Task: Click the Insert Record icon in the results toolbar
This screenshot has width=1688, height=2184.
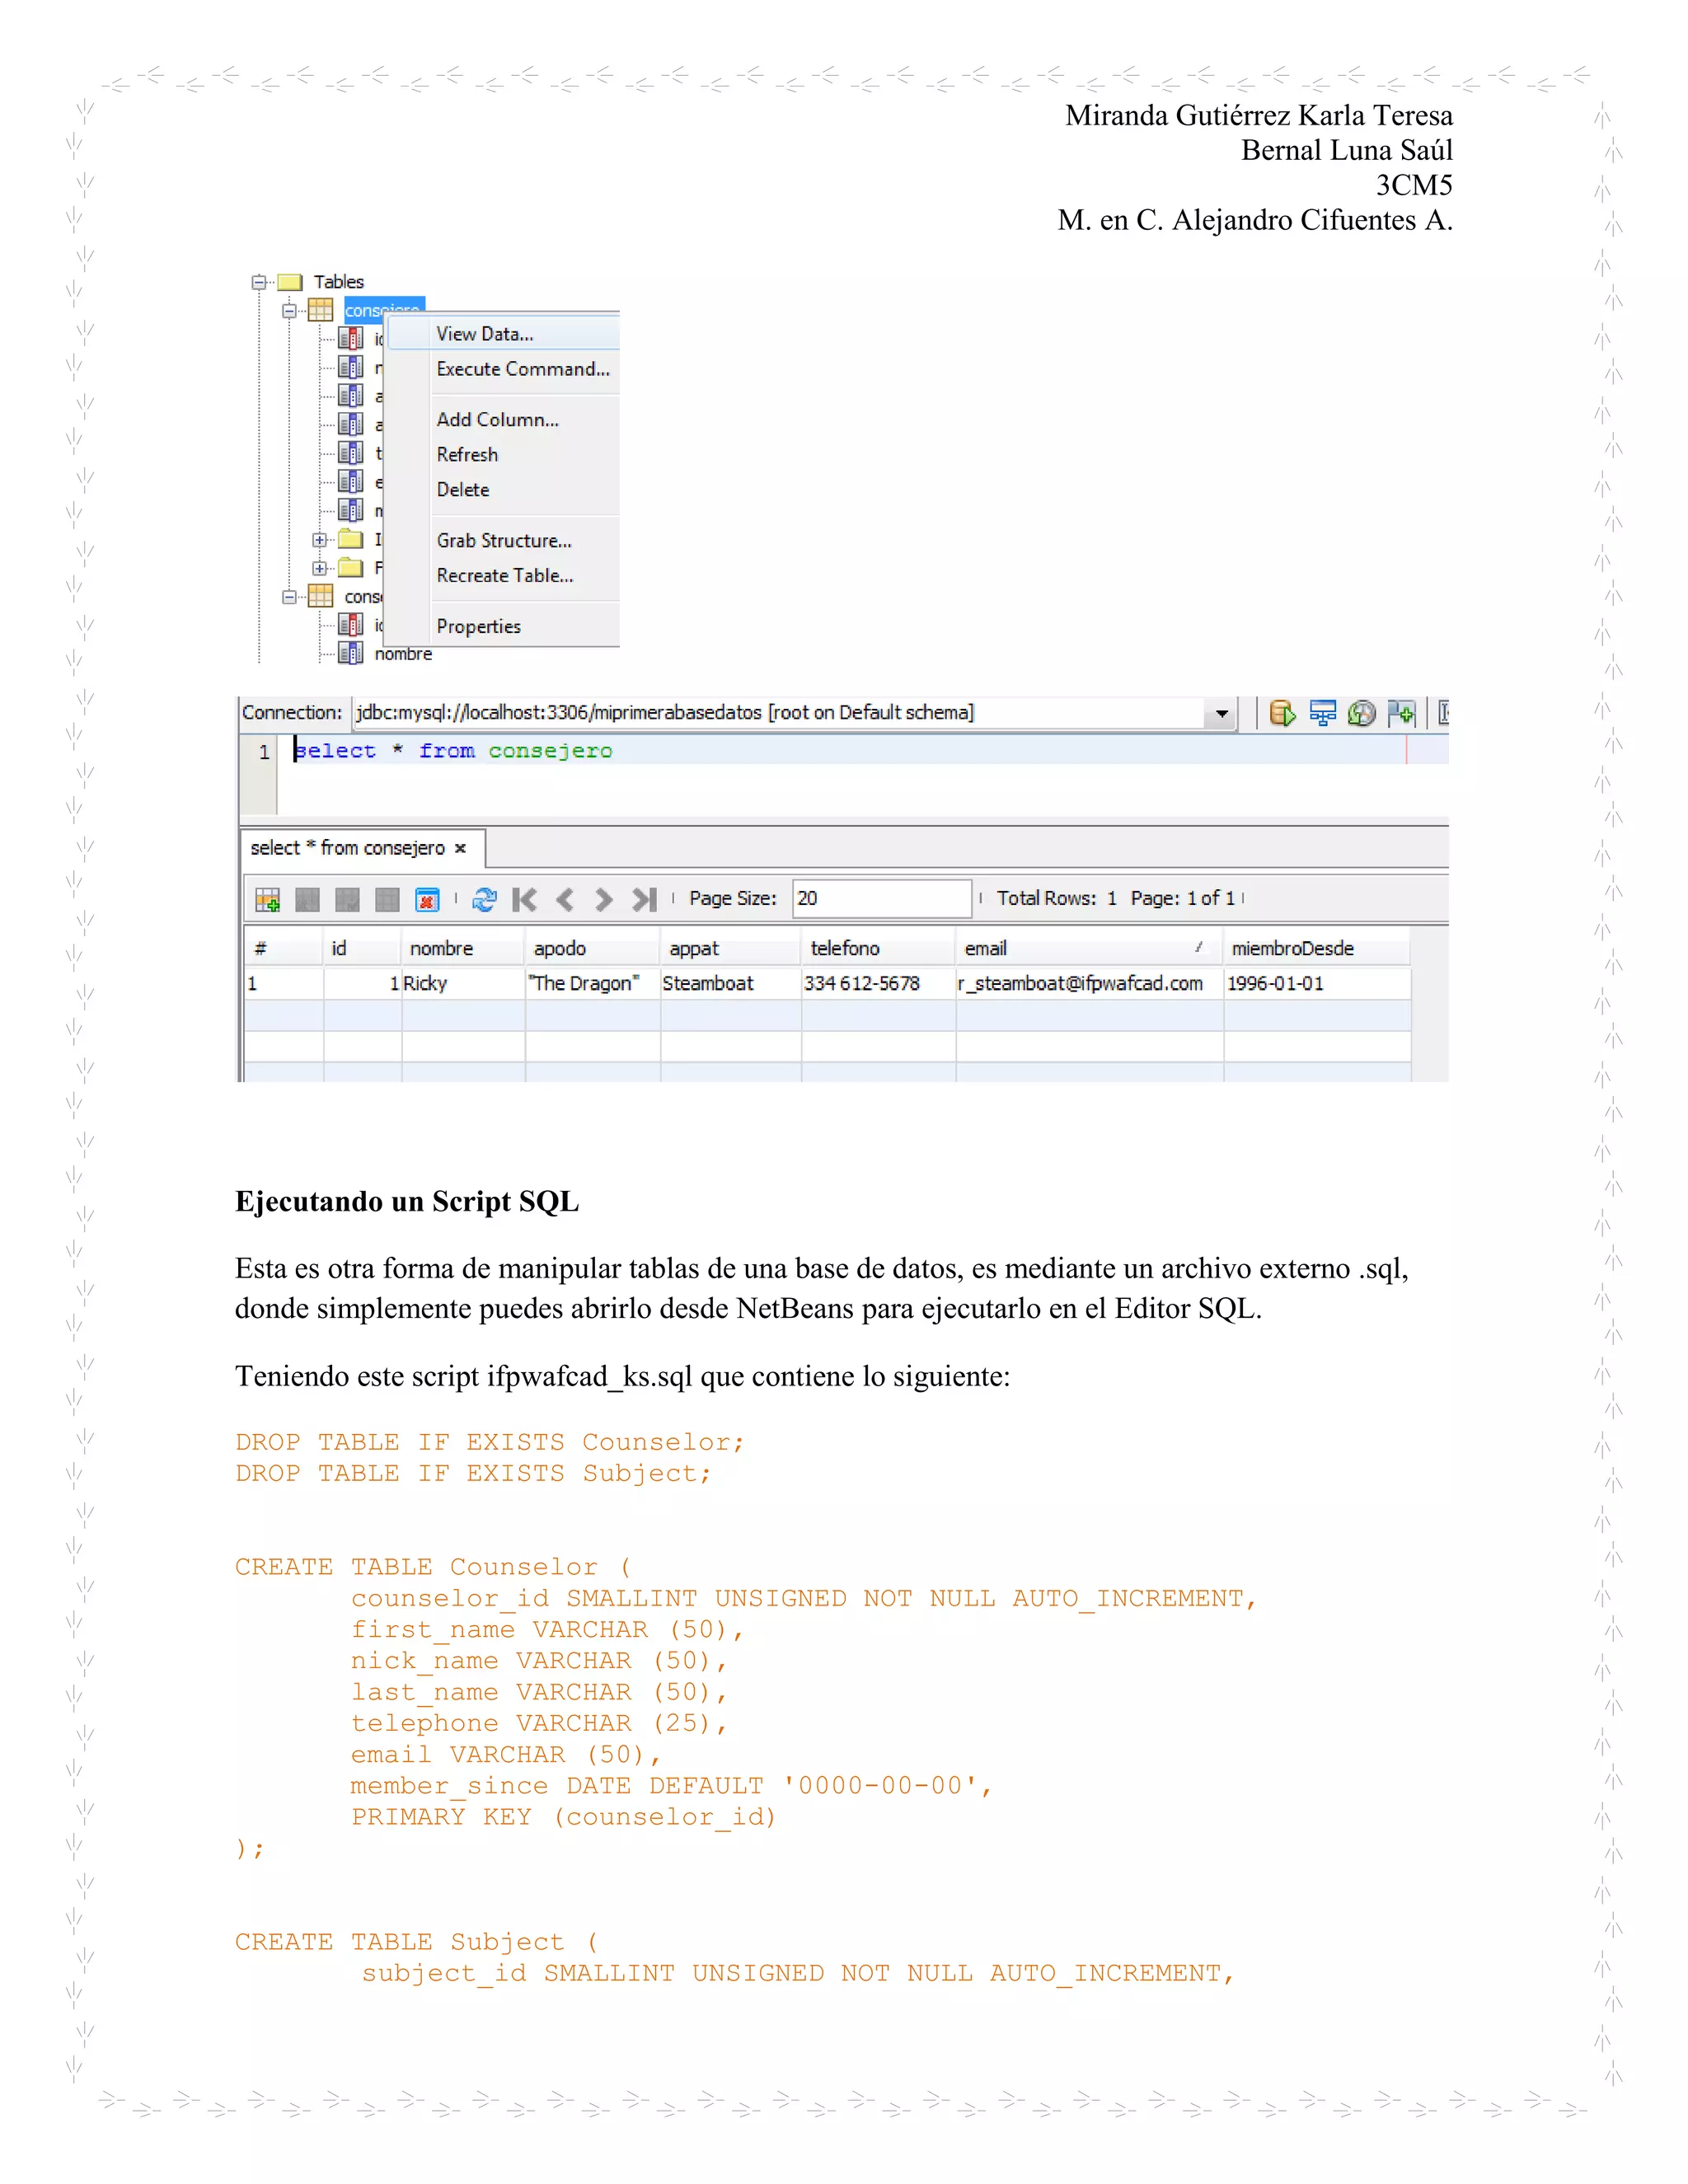Action: coord(267,900)
